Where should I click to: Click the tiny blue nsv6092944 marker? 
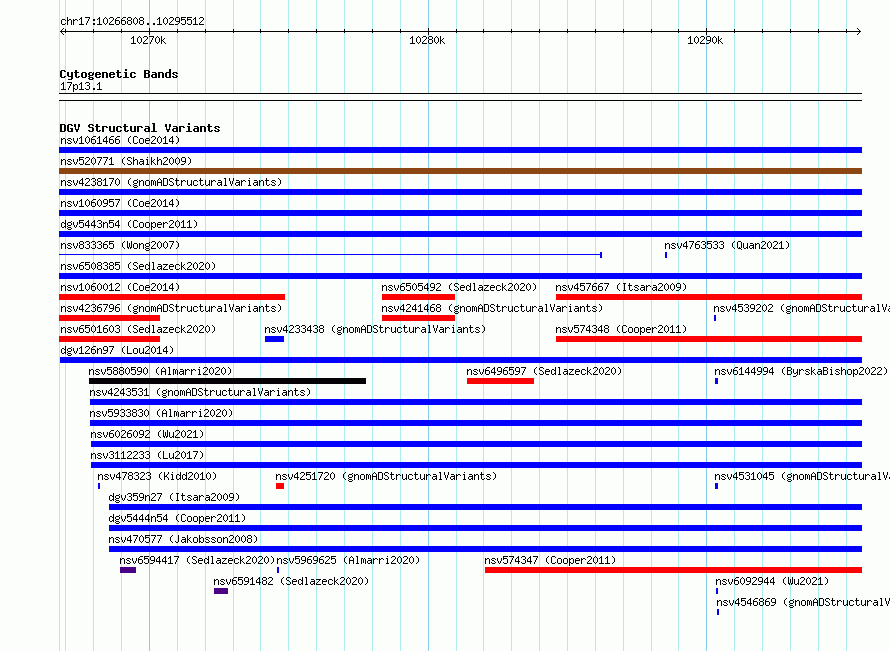coord(717,591)
